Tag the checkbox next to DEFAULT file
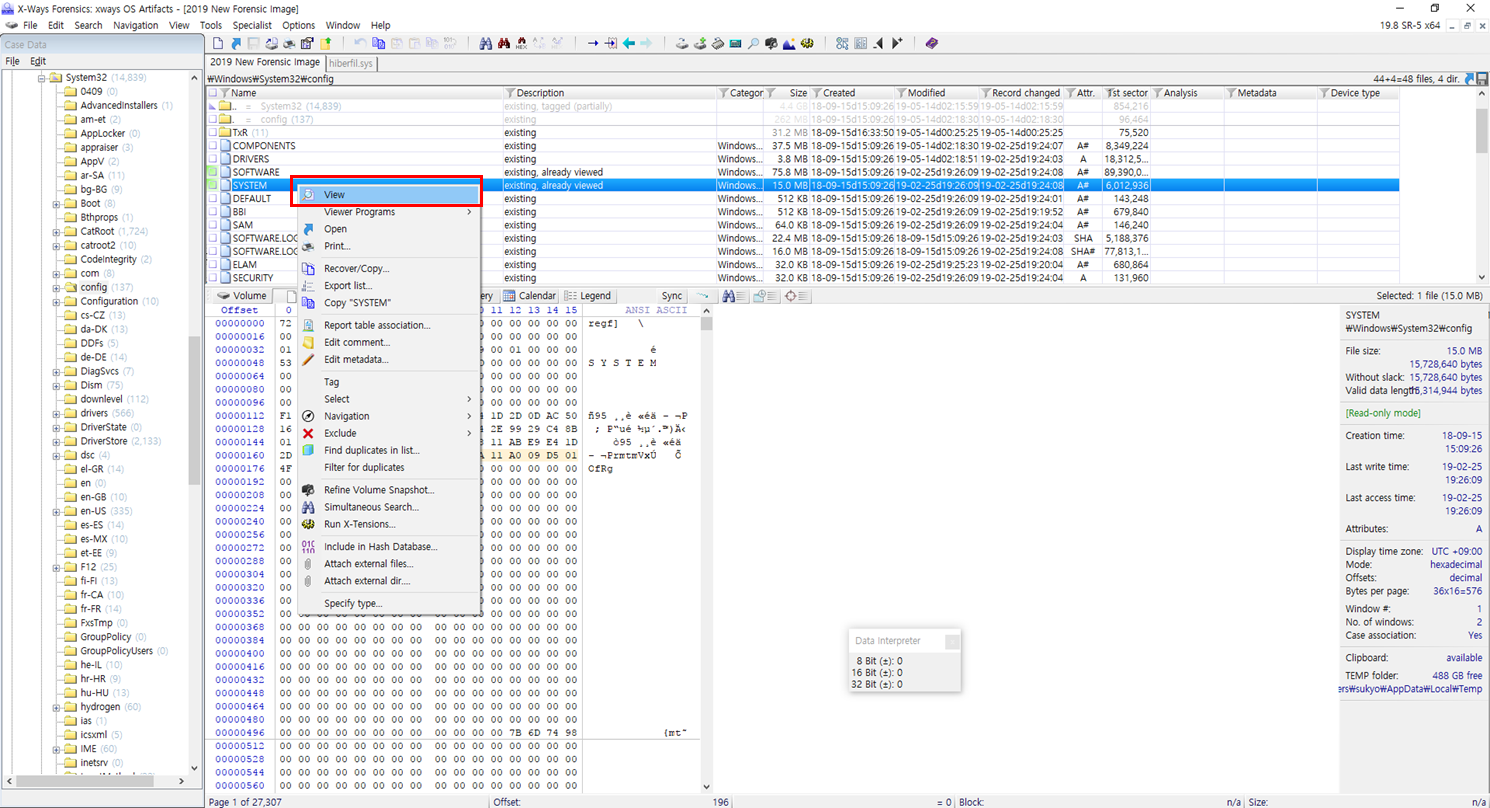 212,198
